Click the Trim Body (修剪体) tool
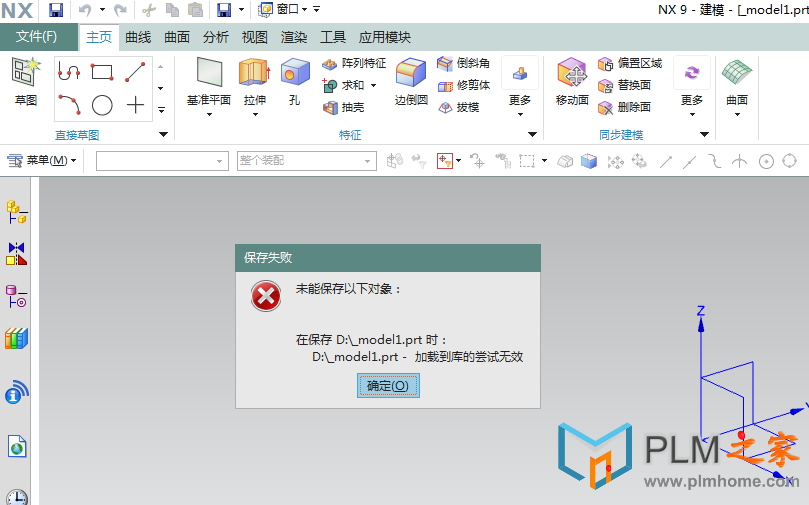The height and width of the screenshot is (505, 809). pos(463,85)
